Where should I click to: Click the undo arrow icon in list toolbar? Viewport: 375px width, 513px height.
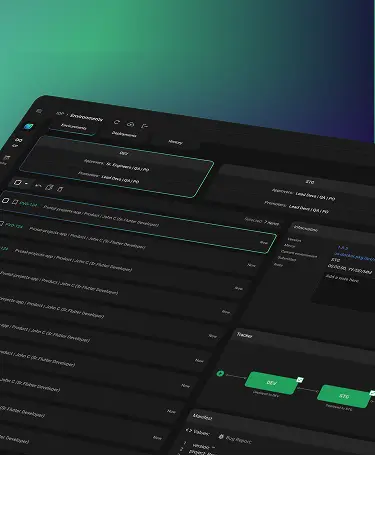coord(39,186)
